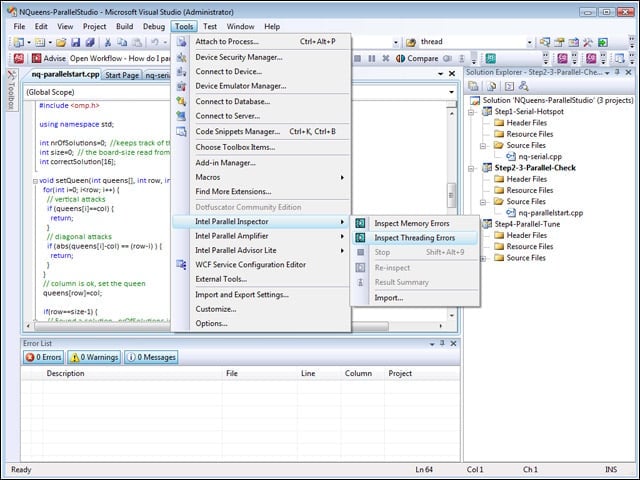Viewport: 640px width, 480px height.
Task: Switch to the Start Page tab
Action: pos(122,75)
